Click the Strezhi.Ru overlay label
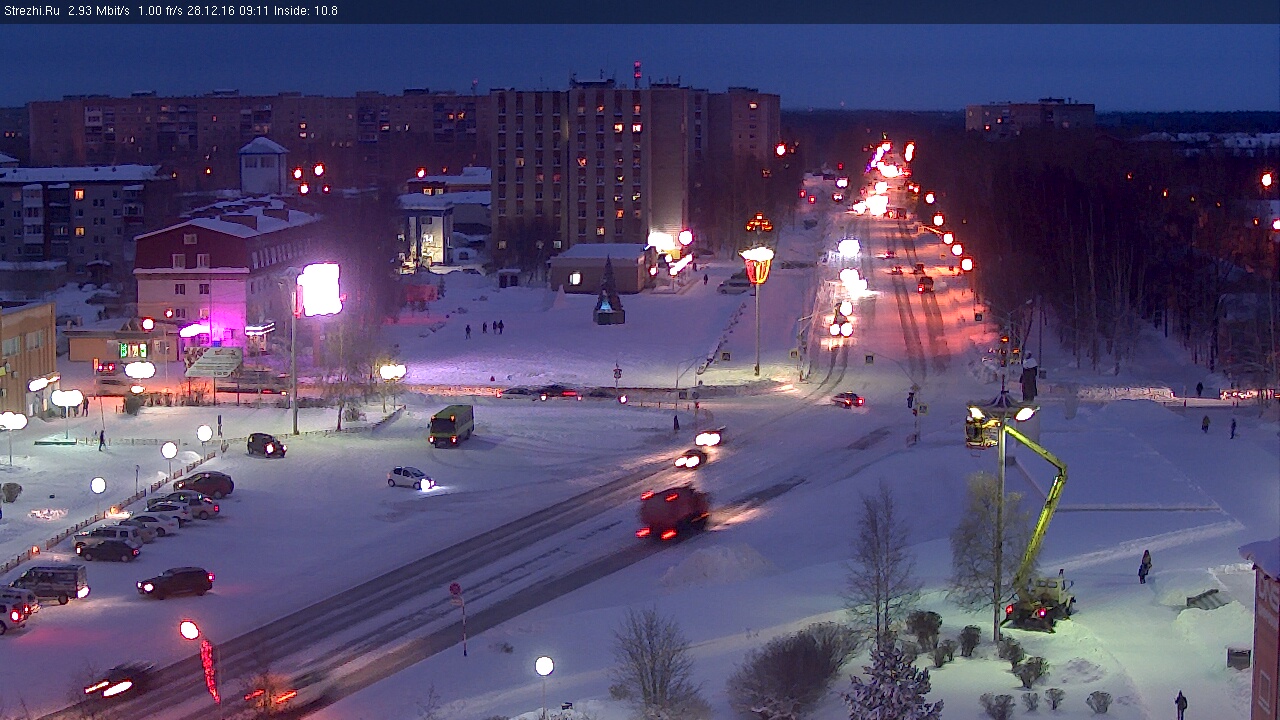 tap(32, 11)
